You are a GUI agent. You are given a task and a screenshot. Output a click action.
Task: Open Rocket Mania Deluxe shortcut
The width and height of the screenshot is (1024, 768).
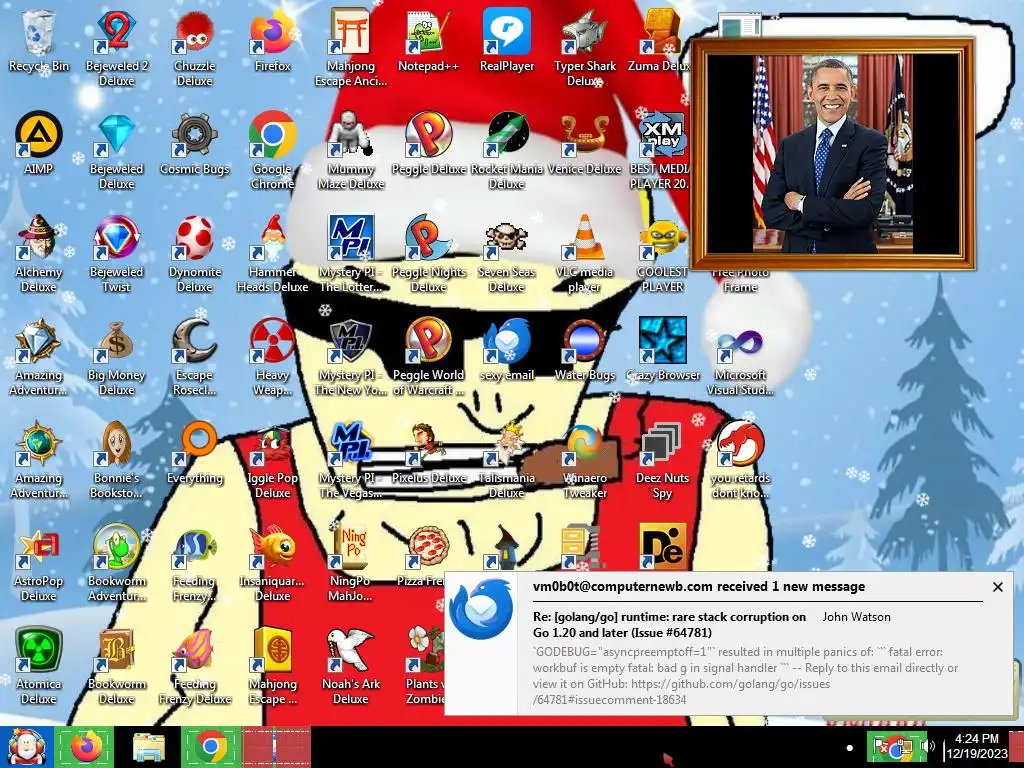(507, 150)
